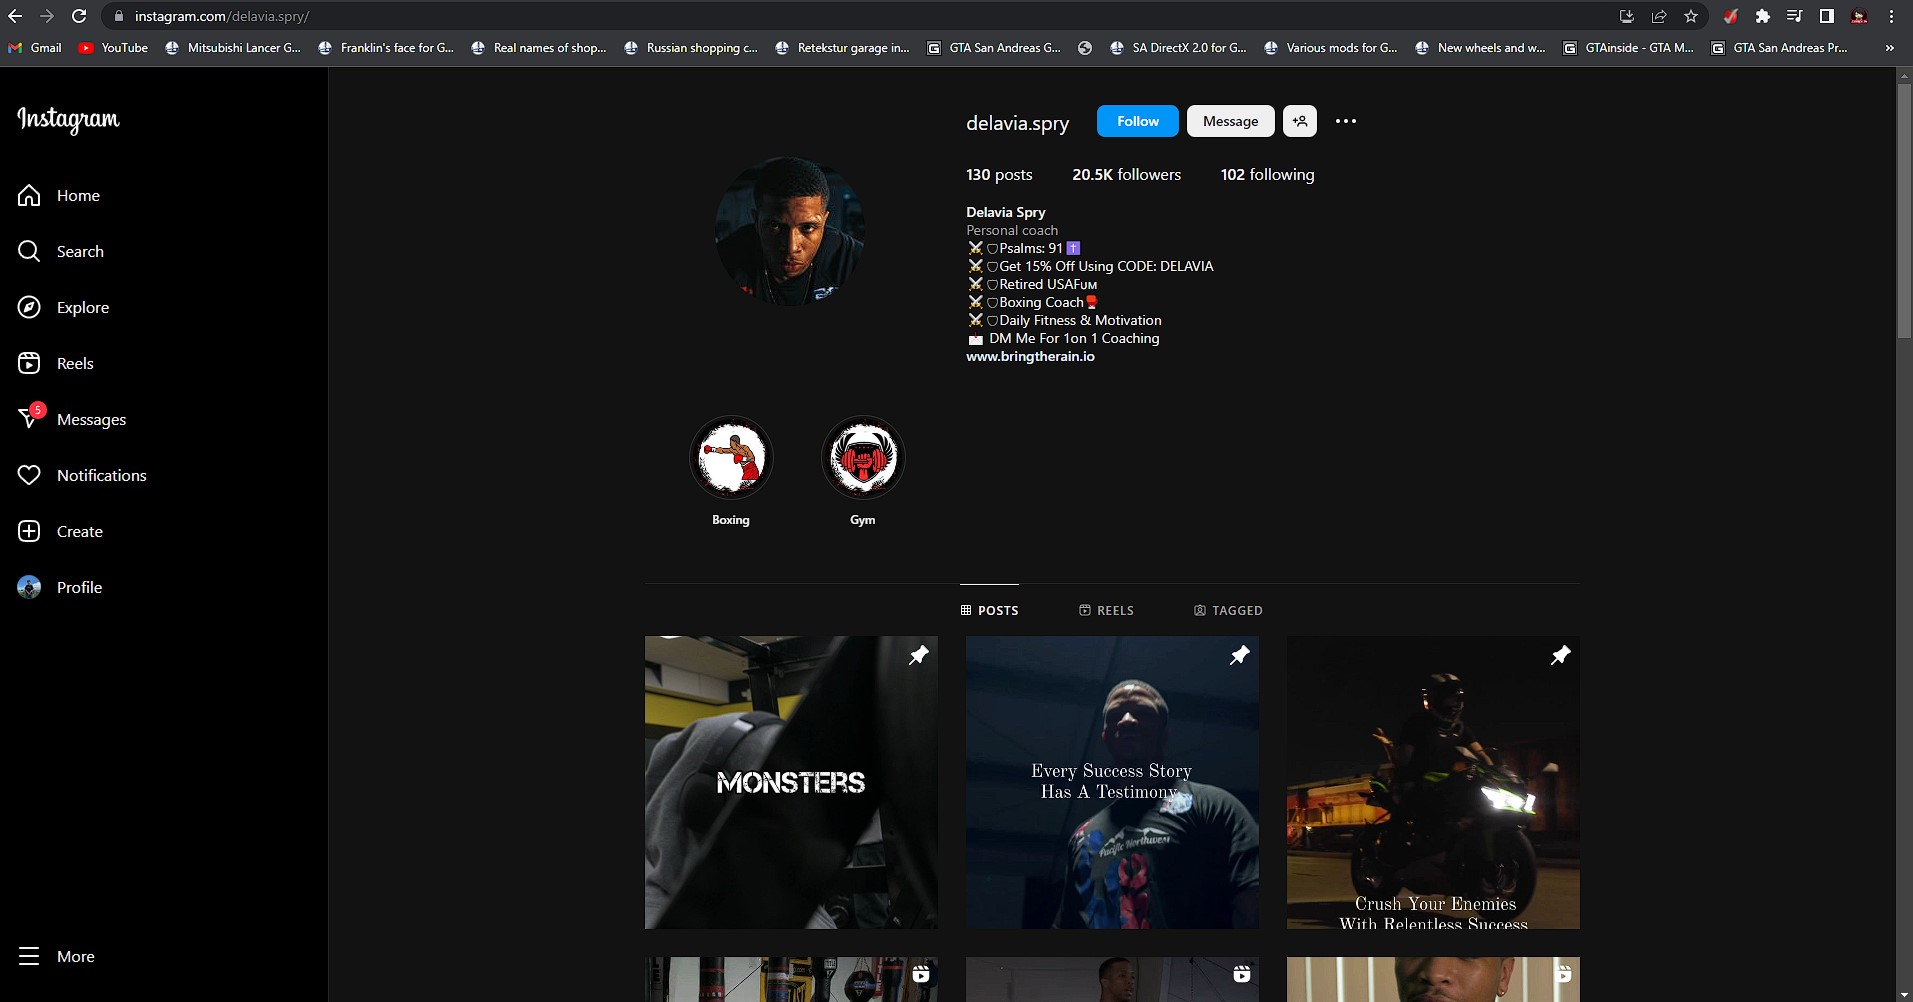This screenshot has height=1002, width=1913.
Task: Open the browser Extensions puzzle icon
Action: point(1763,16)
